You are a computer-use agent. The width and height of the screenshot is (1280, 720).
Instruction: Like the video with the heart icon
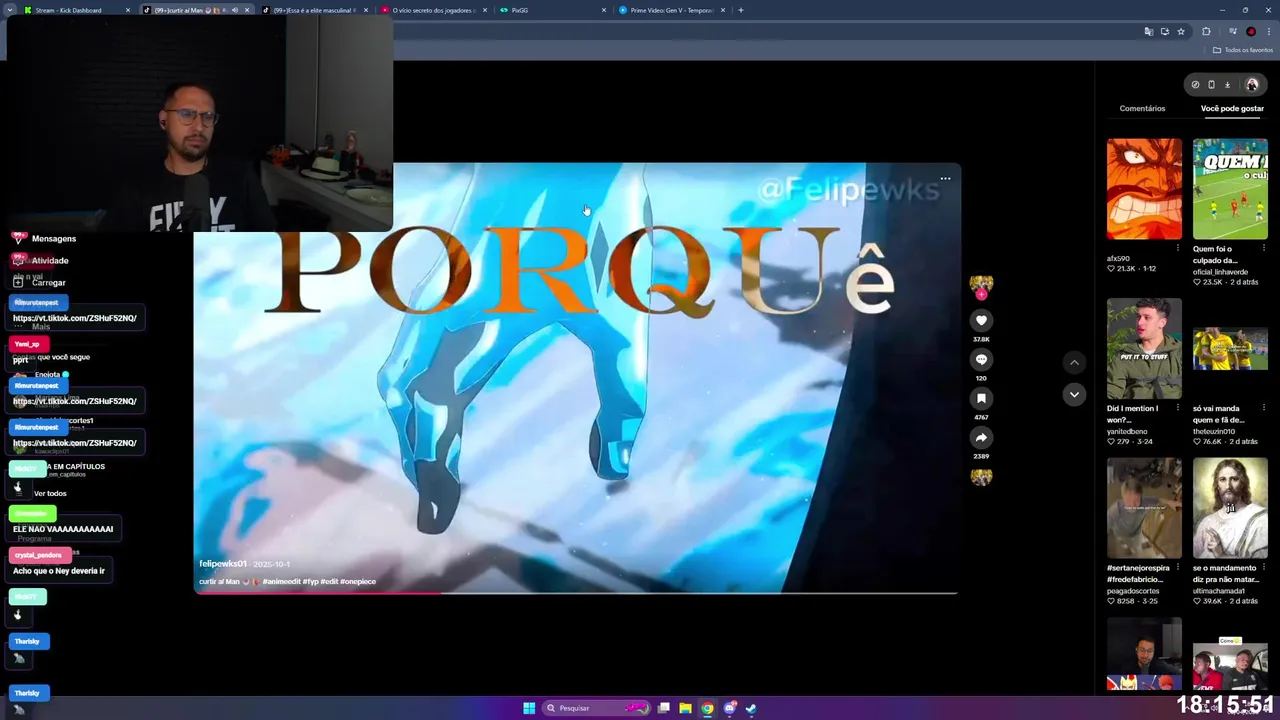point(981,320)
